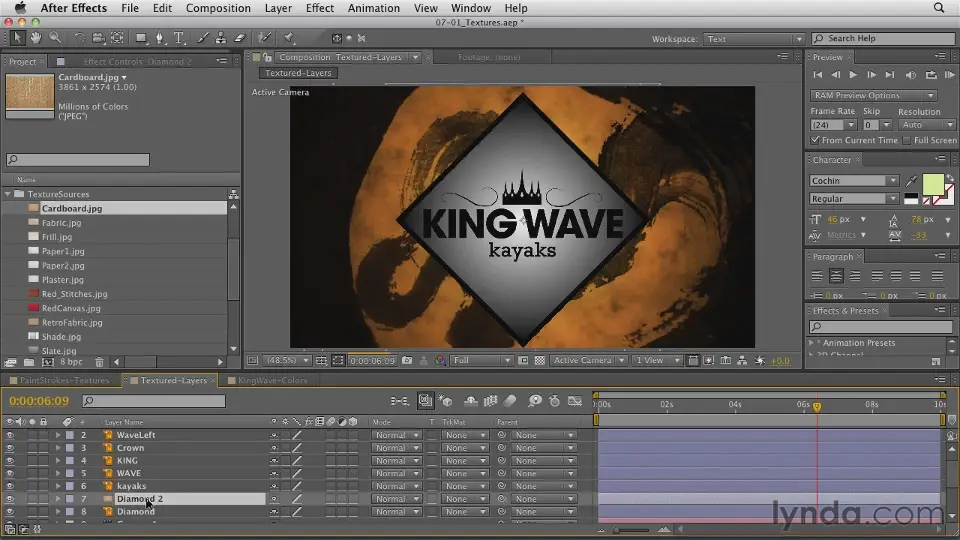The width and height of the screenshot is (960, 540).
Task: Click the eyedropper in Character panel
Action: (911, 181)
